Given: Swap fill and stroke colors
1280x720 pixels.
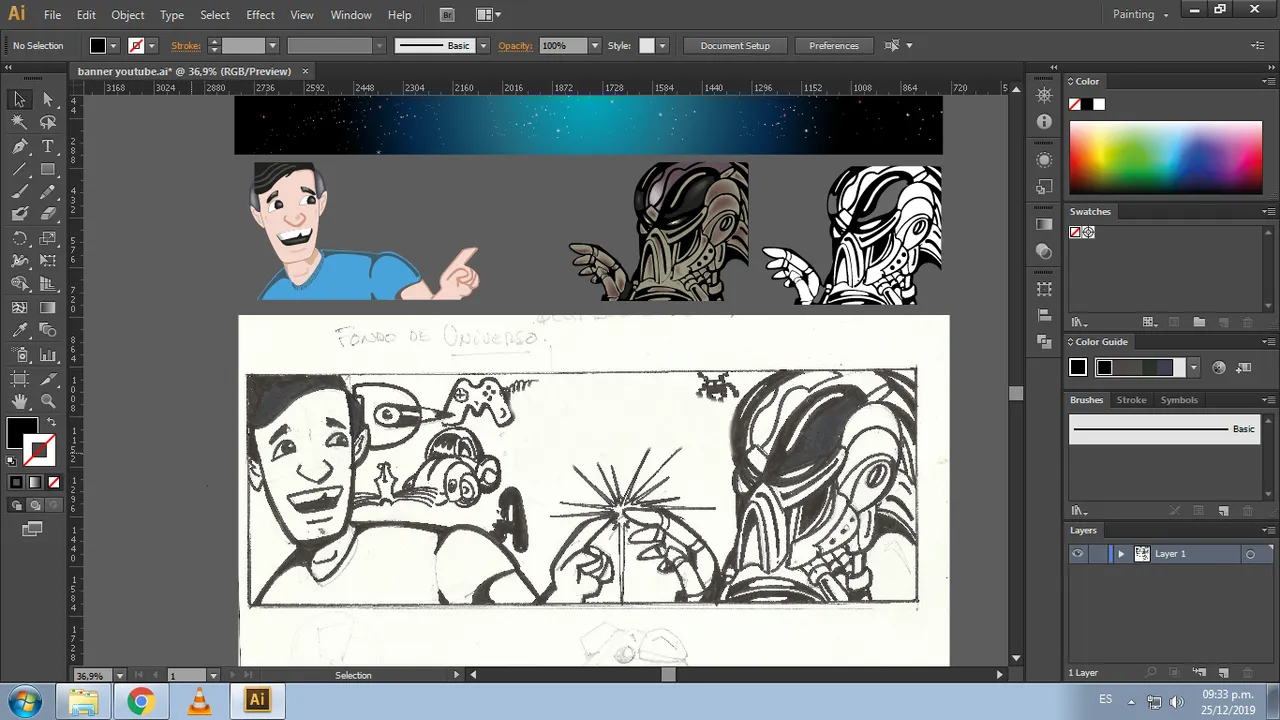Looking at the screenshot, I should click(x=51, y=423).
